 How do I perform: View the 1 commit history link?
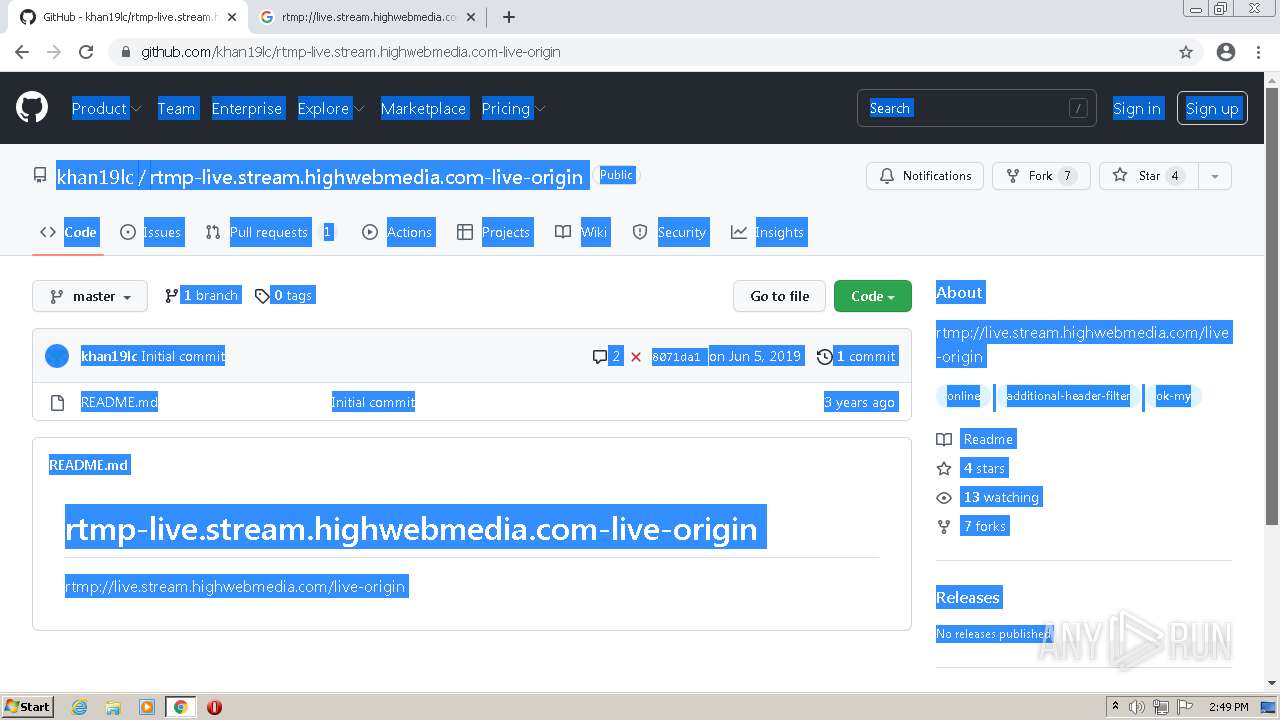857,356
